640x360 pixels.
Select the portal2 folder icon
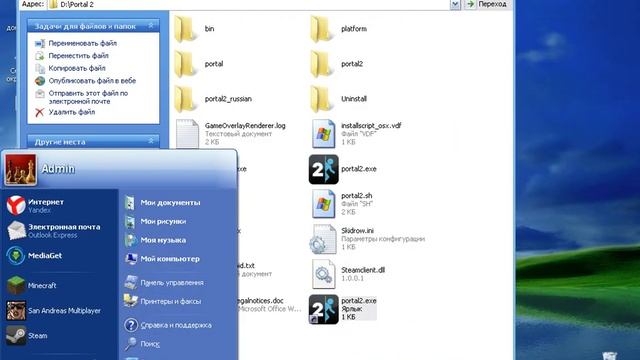(322, 64)
